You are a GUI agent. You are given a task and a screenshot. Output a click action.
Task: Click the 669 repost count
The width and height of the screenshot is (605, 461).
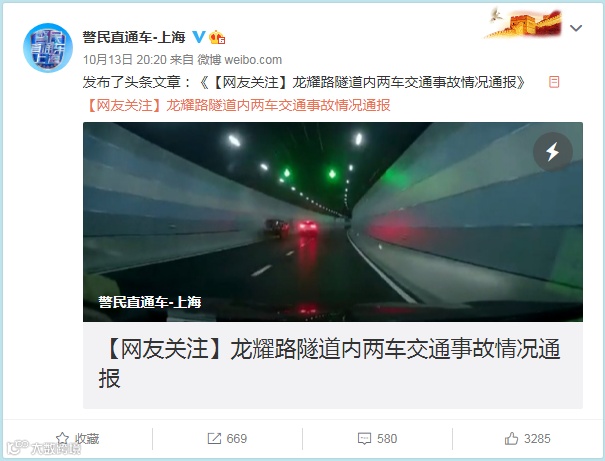pyautogui.click(x=237, y=439)
